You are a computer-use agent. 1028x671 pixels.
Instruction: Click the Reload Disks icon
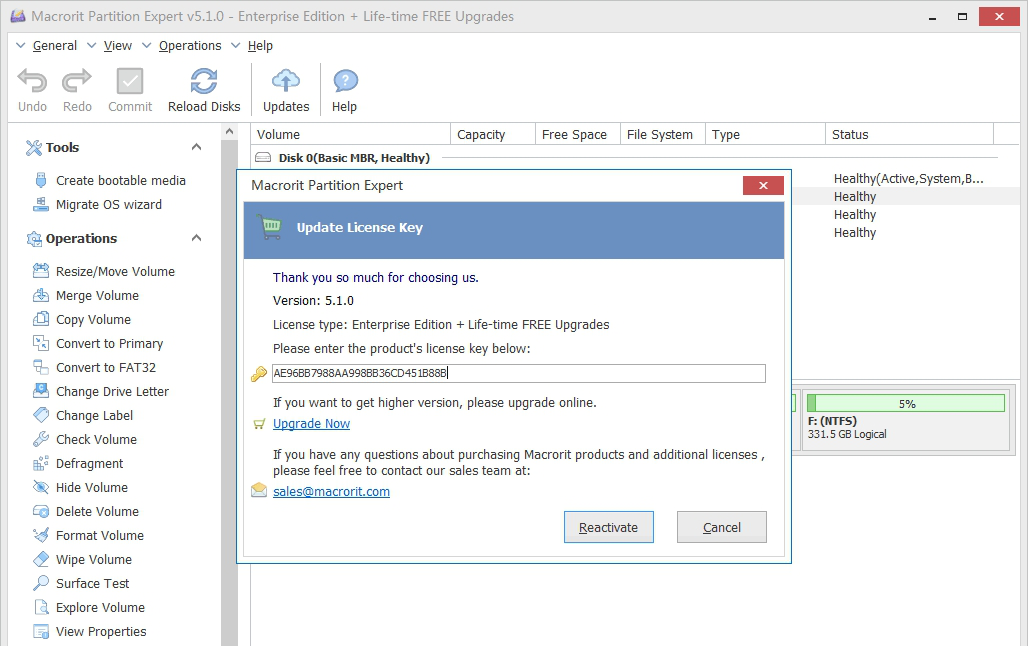pyautogui.click(x=204, y=81)
